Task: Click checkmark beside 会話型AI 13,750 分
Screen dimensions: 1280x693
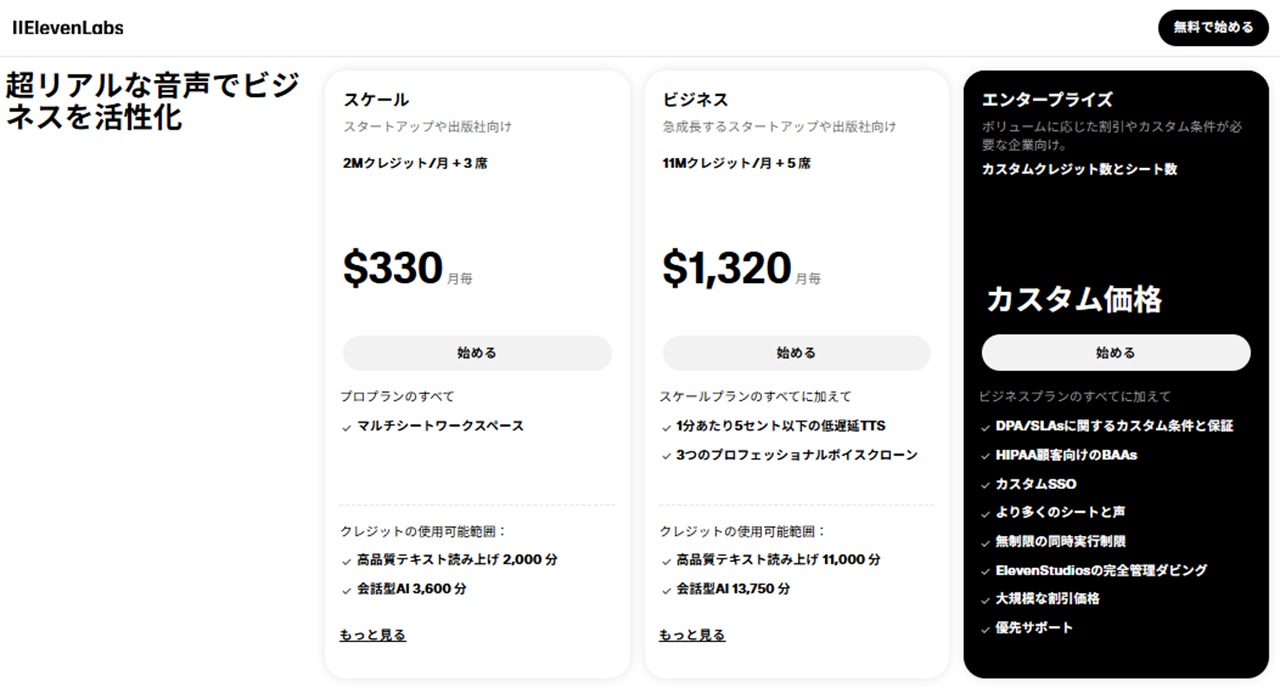Action: click(x=667, y=590)
